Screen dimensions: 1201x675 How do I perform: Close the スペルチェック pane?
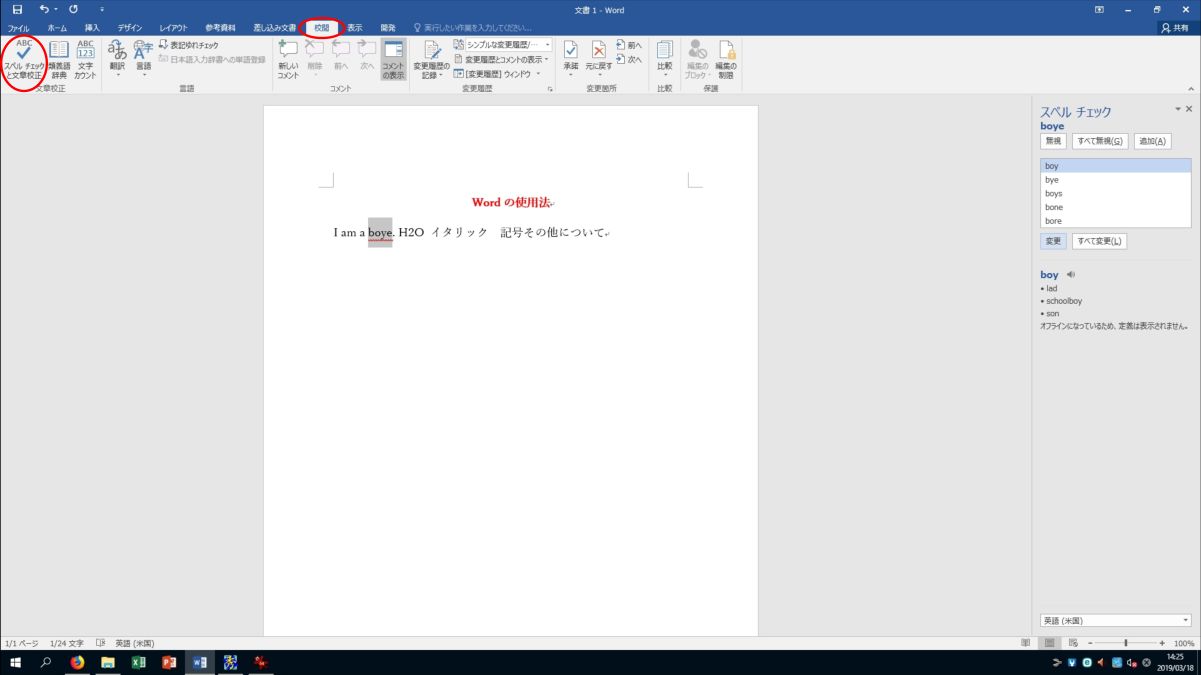[1188, 109]
